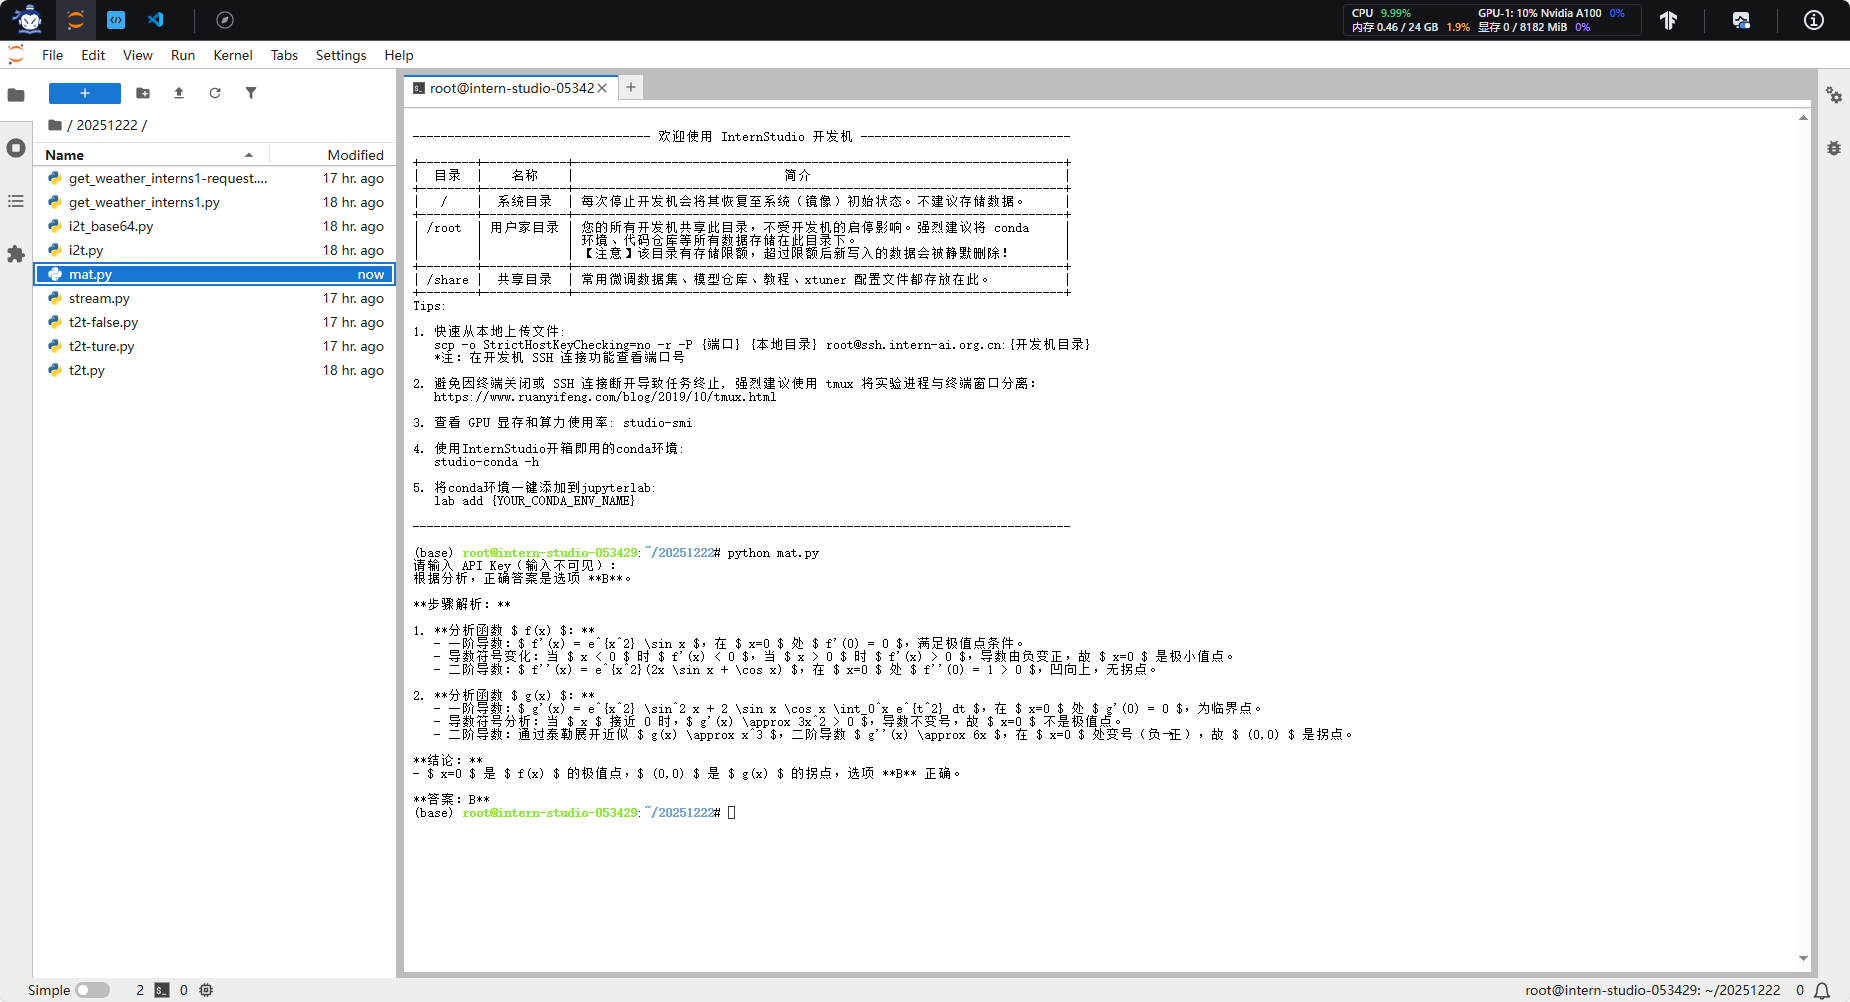The image size is (1850, 1002).
Task: Open the Running Terminals and Kernels sidebar
Action: (x=16, y=148)
